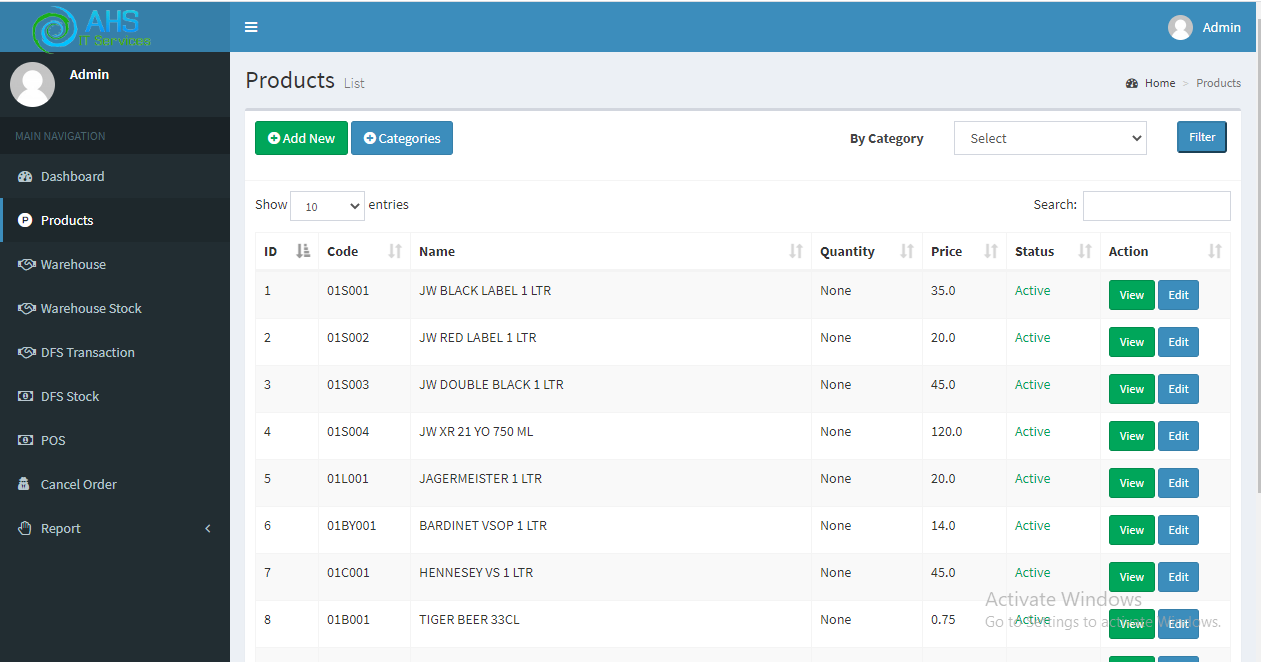
Task: Click price value 120.0
Action: coord(947,432)
